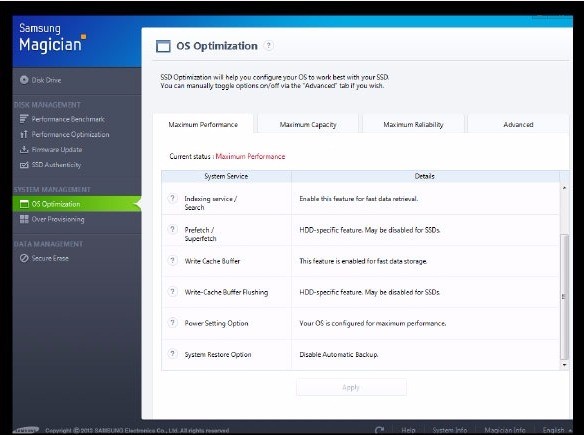Go to Firmware Update
584x435 pixels.
coord(51,150)
